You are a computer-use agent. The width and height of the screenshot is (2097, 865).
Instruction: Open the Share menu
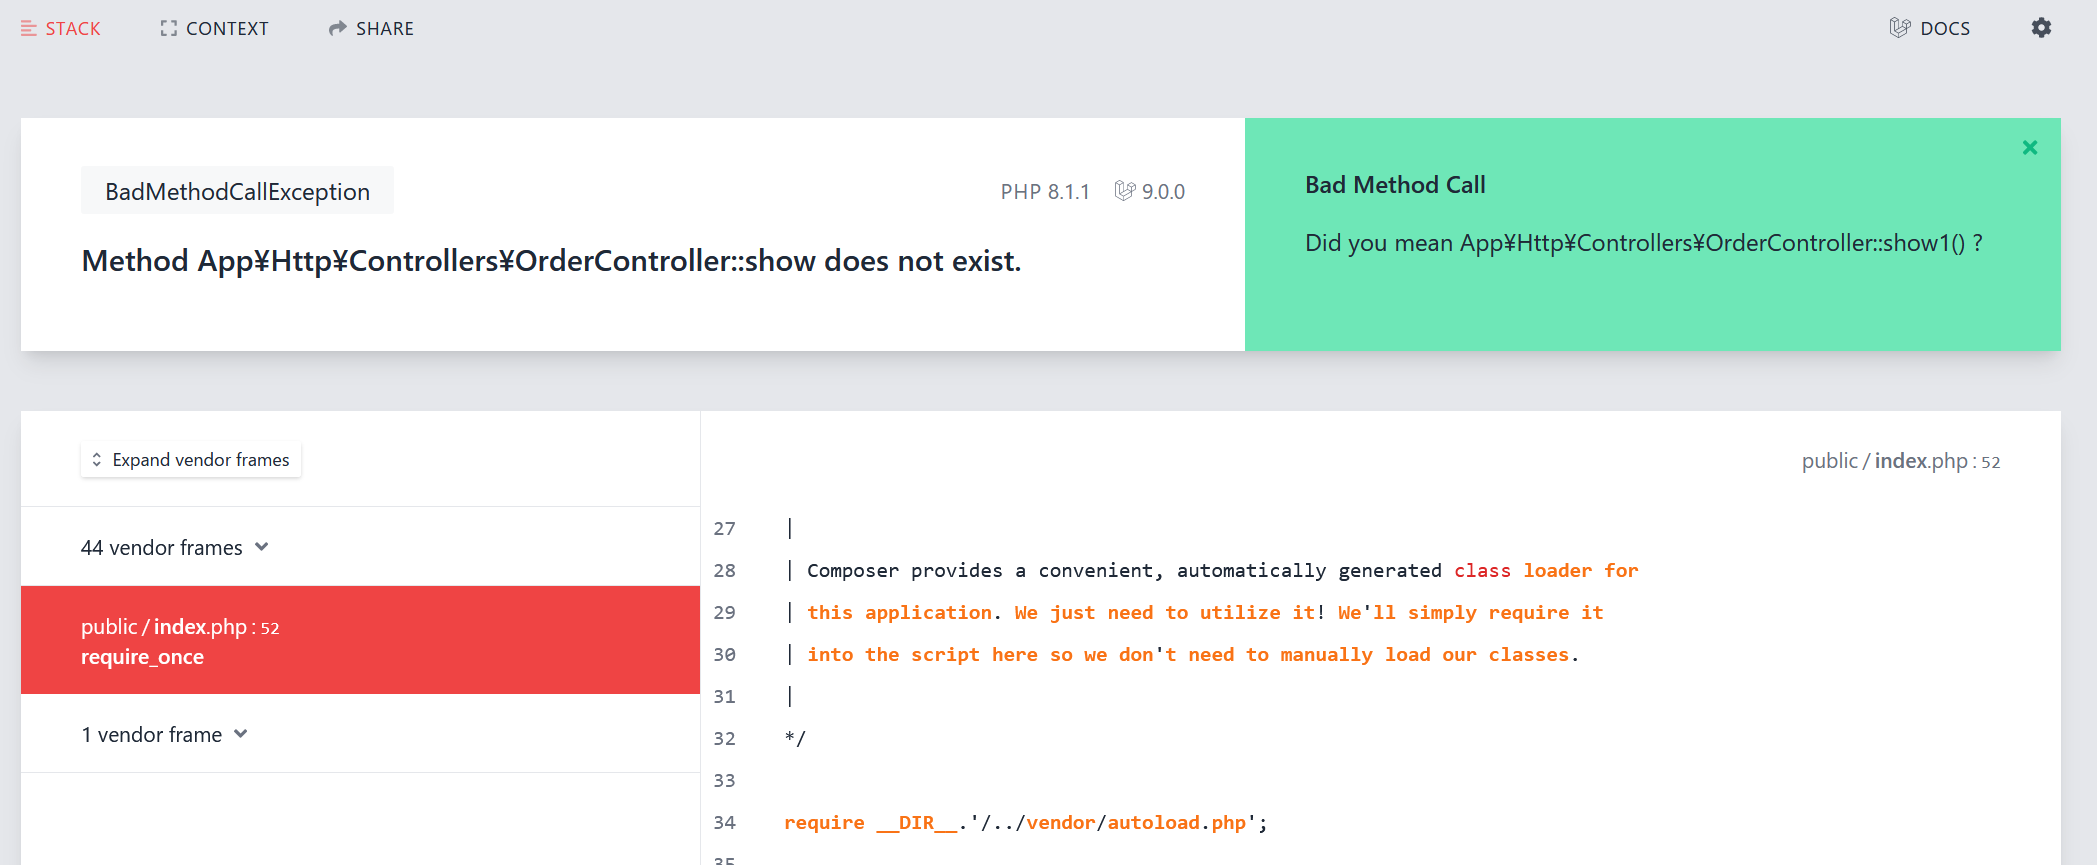pyautogui.click(x=371, y=29)
